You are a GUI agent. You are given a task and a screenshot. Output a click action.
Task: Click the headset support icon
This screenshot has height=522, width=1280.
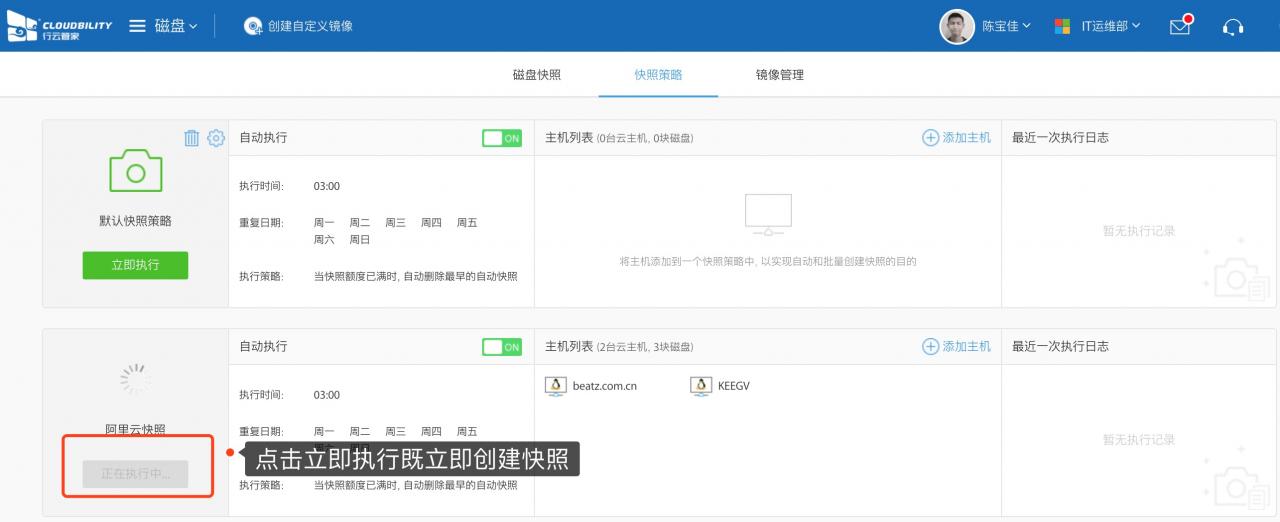click(x=1233, y=27)
